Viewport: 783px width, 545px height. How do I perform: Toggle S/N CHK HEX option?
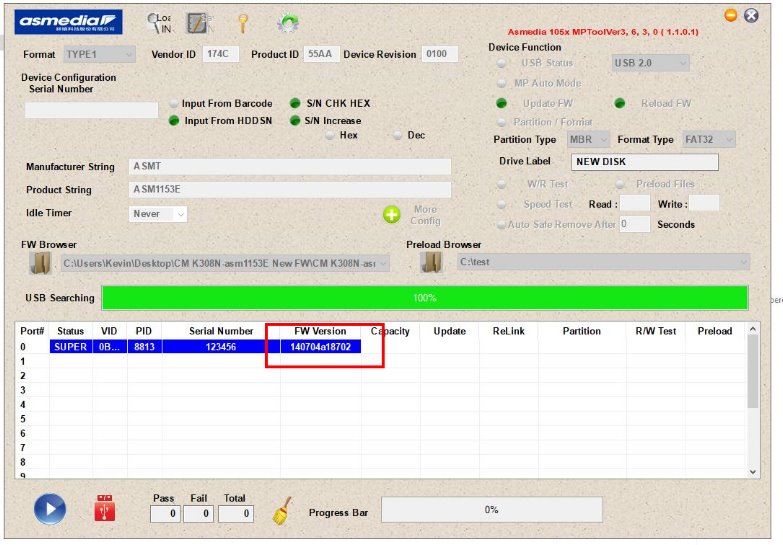pyautogui.click(x=295, y=103)
